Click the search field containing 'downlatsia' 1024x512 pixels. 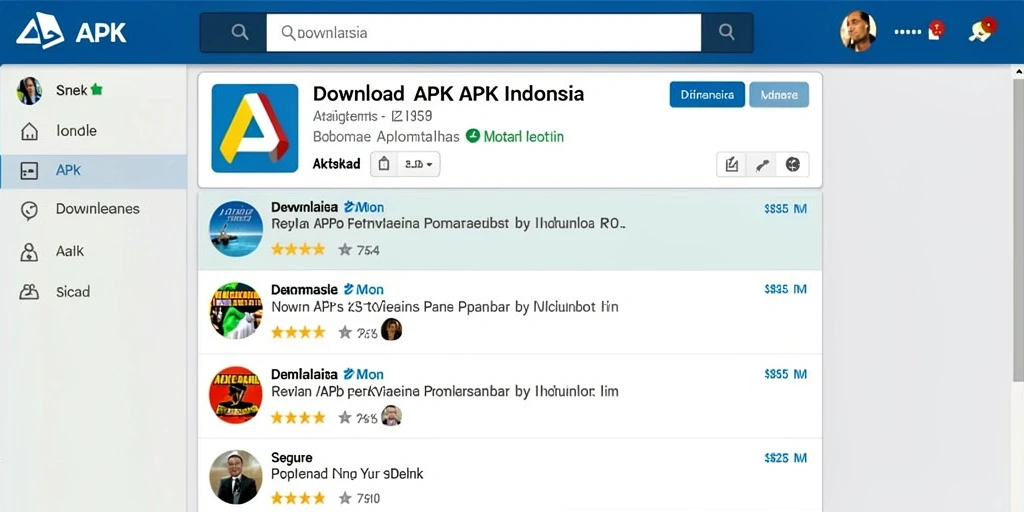(x=483, y=32)
